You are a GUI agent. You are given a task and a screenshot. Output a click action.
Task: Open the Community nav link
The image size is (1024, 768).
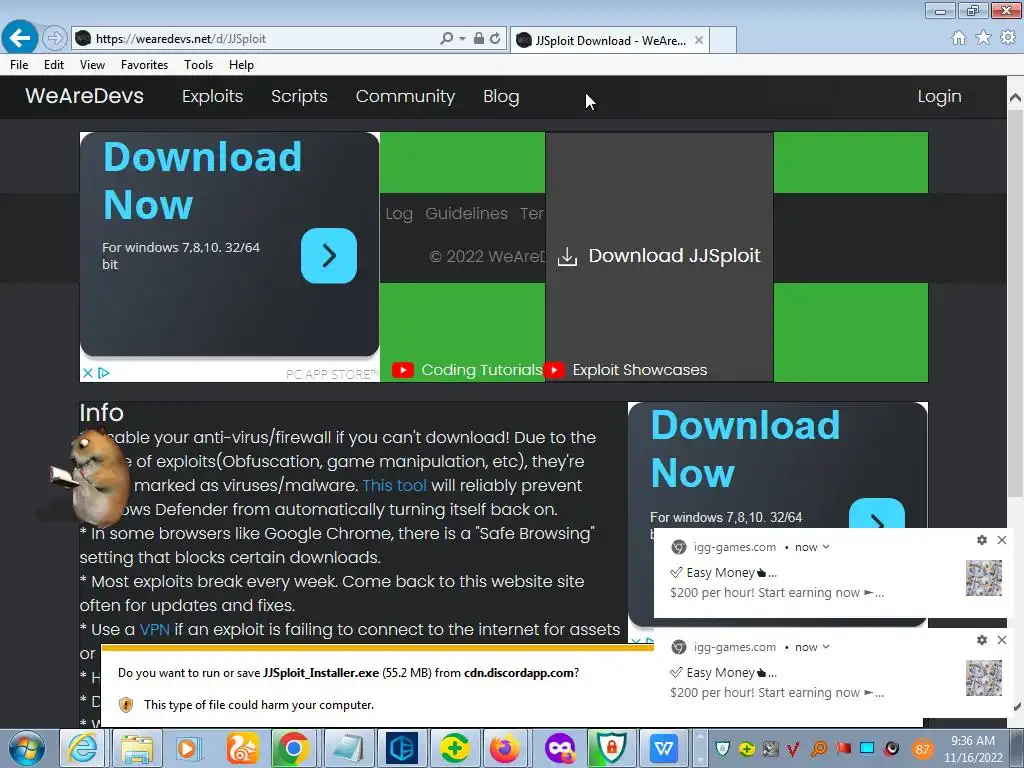405,96
